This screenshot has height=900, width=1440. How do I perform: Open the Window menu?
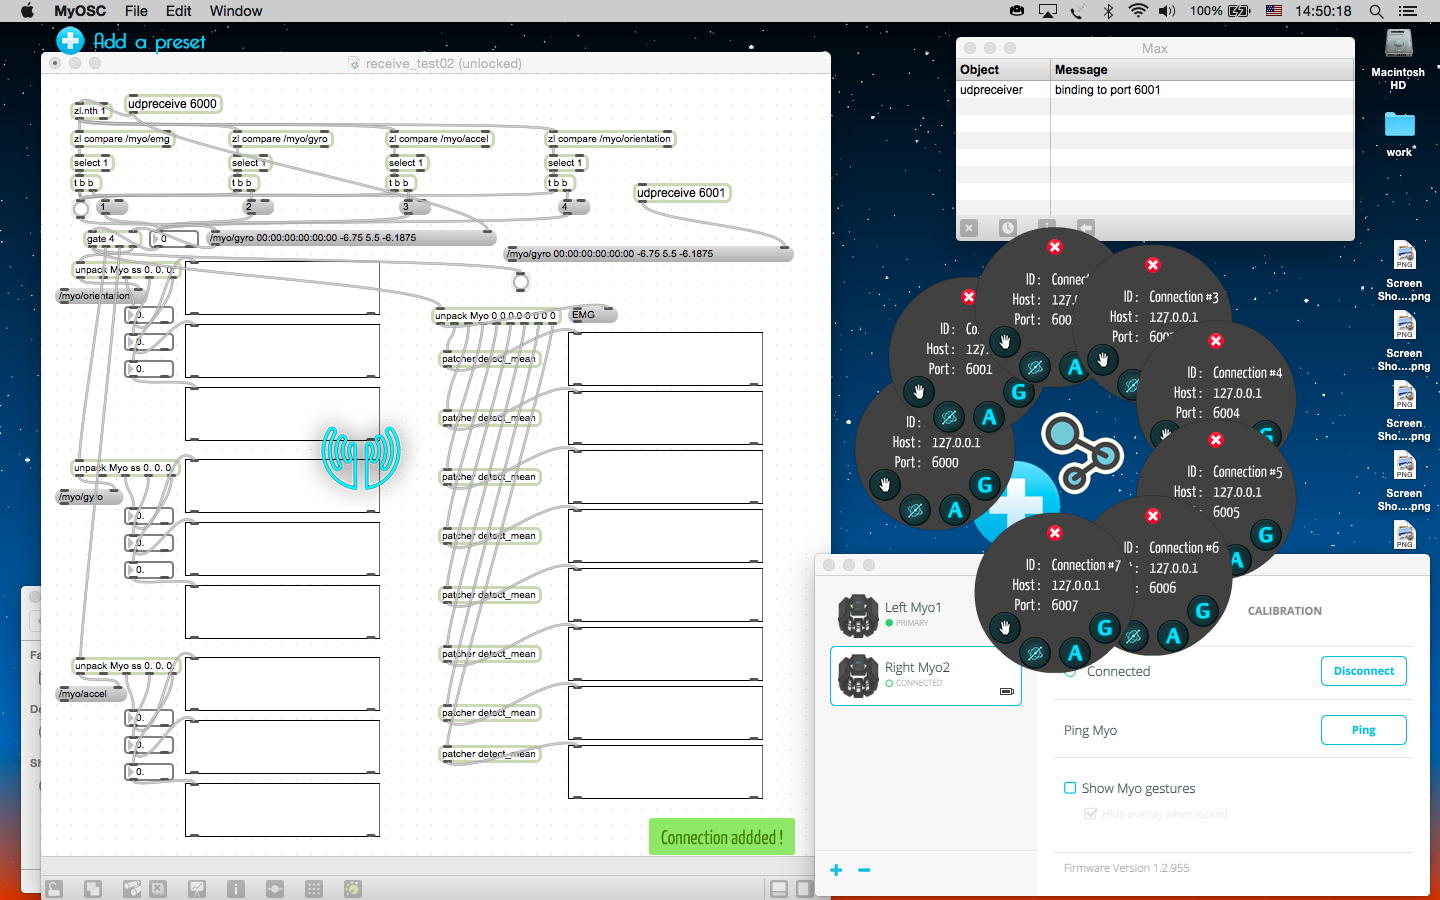[x=236, y=11]
